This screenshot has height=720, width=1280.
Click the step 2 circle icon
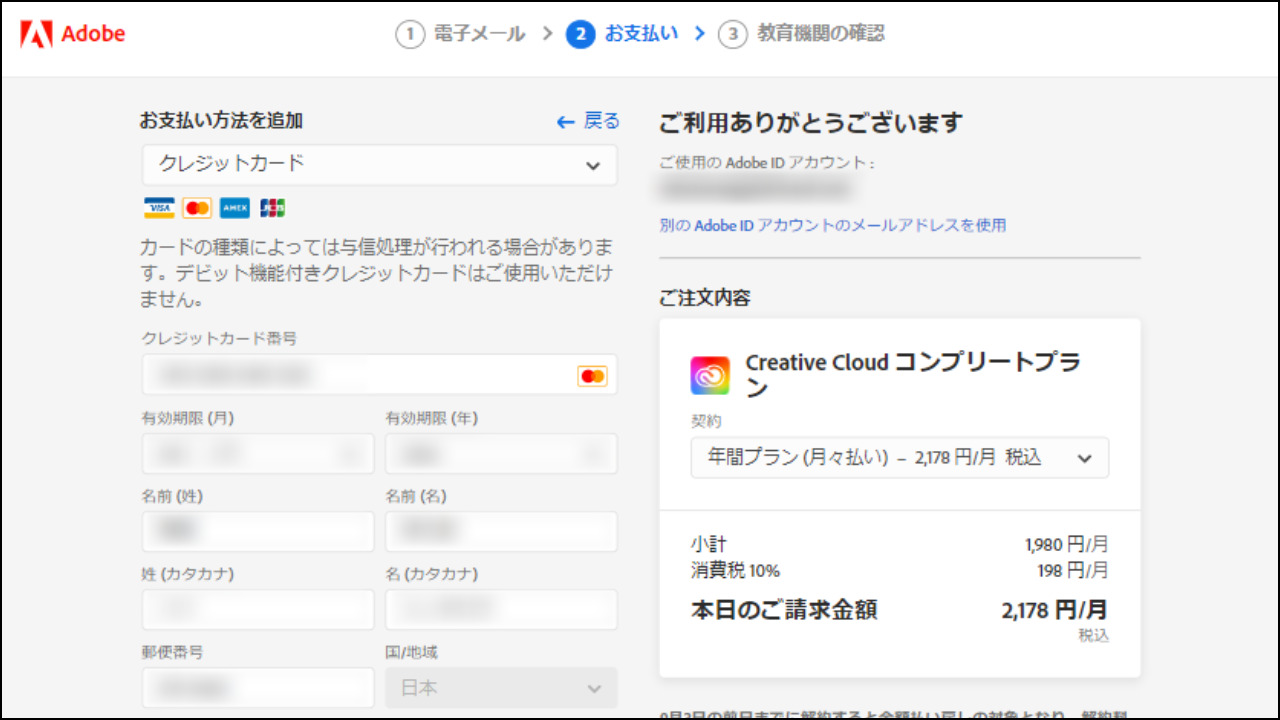[x=580, y=35]
